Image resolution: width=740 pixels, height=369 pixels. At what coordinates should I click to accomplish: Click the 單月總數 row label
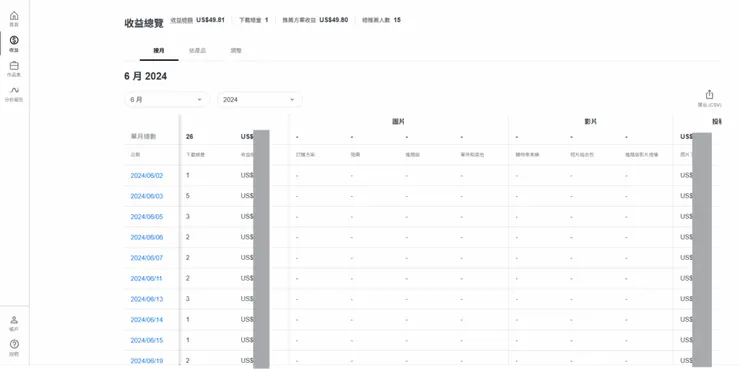click(x=143, y=136)
